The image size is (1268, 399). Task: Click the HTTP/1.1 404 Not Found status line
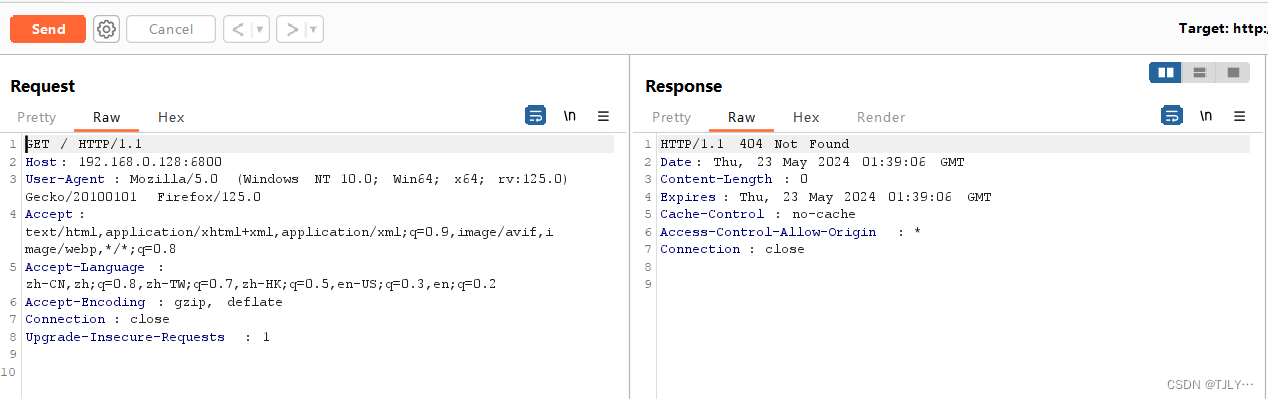[754, 144]
